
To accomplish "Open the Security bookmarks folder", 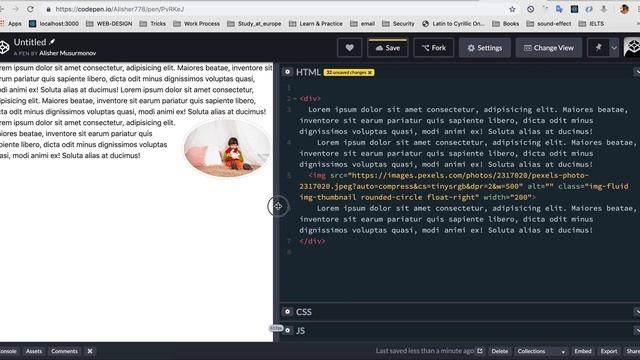I will pyautogui.click(x=398, y=24).
